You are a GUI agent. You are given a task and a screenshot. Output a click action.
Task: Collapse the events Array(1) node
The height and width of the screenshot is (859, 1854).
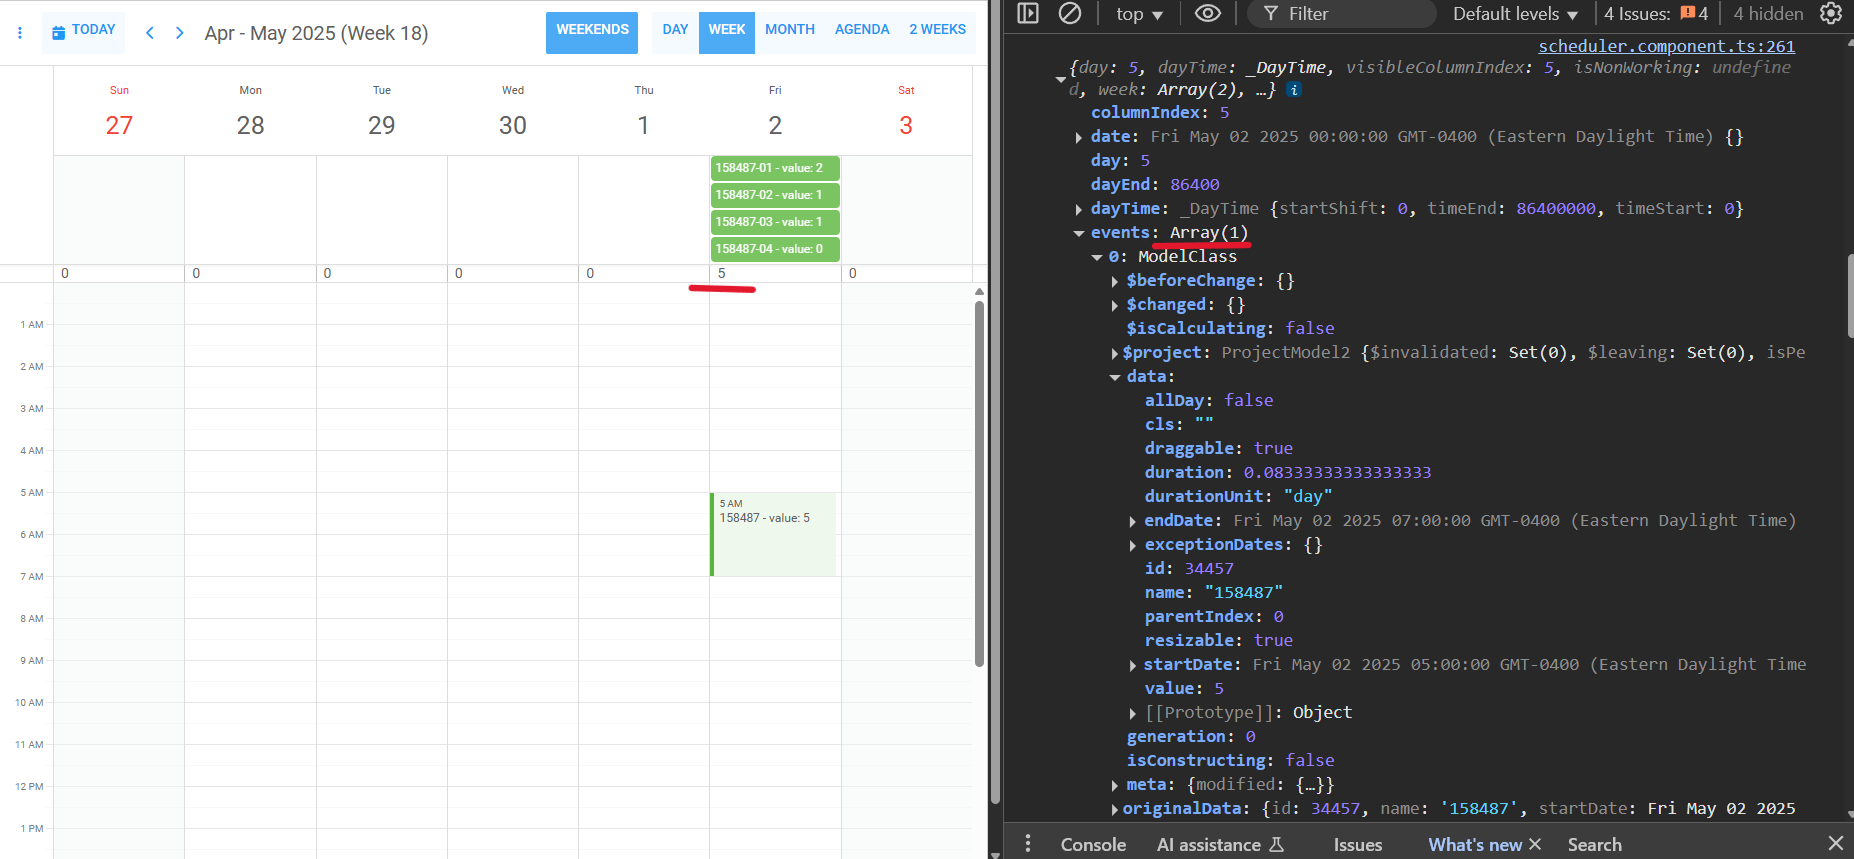pos(1079,233)
